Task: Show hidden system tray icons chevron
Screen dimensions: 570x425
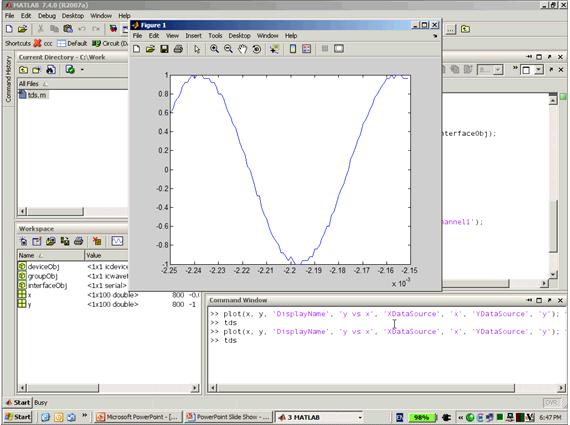Action: (461, 417)
